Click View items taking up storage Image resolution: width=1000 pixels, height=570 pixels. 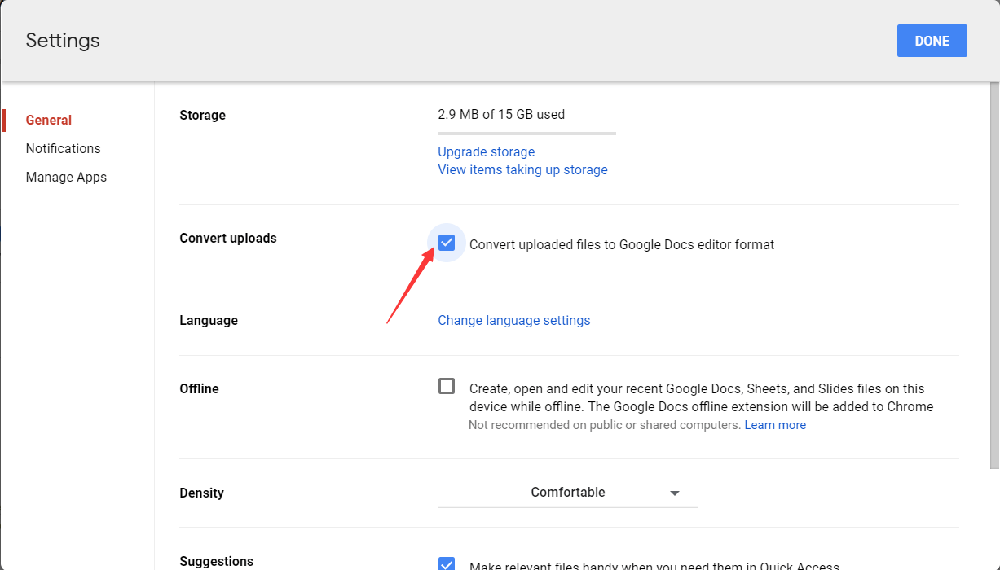pyautogui.click(x=522, y=170)
